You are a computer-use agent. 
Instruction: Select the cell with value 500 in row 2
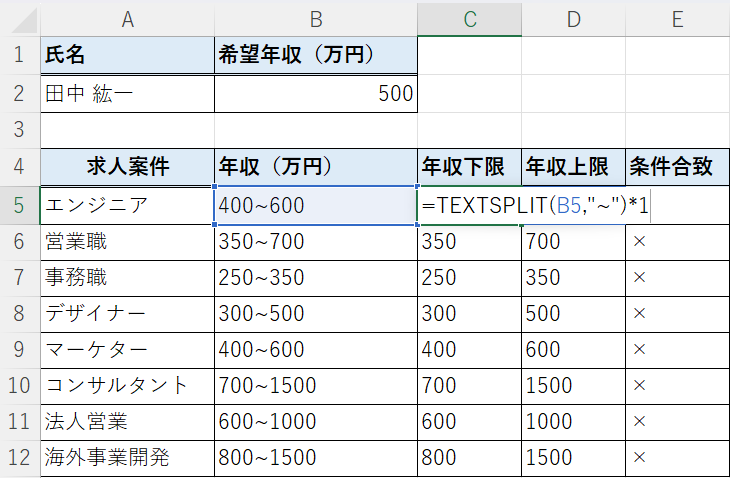pos(316,94)
